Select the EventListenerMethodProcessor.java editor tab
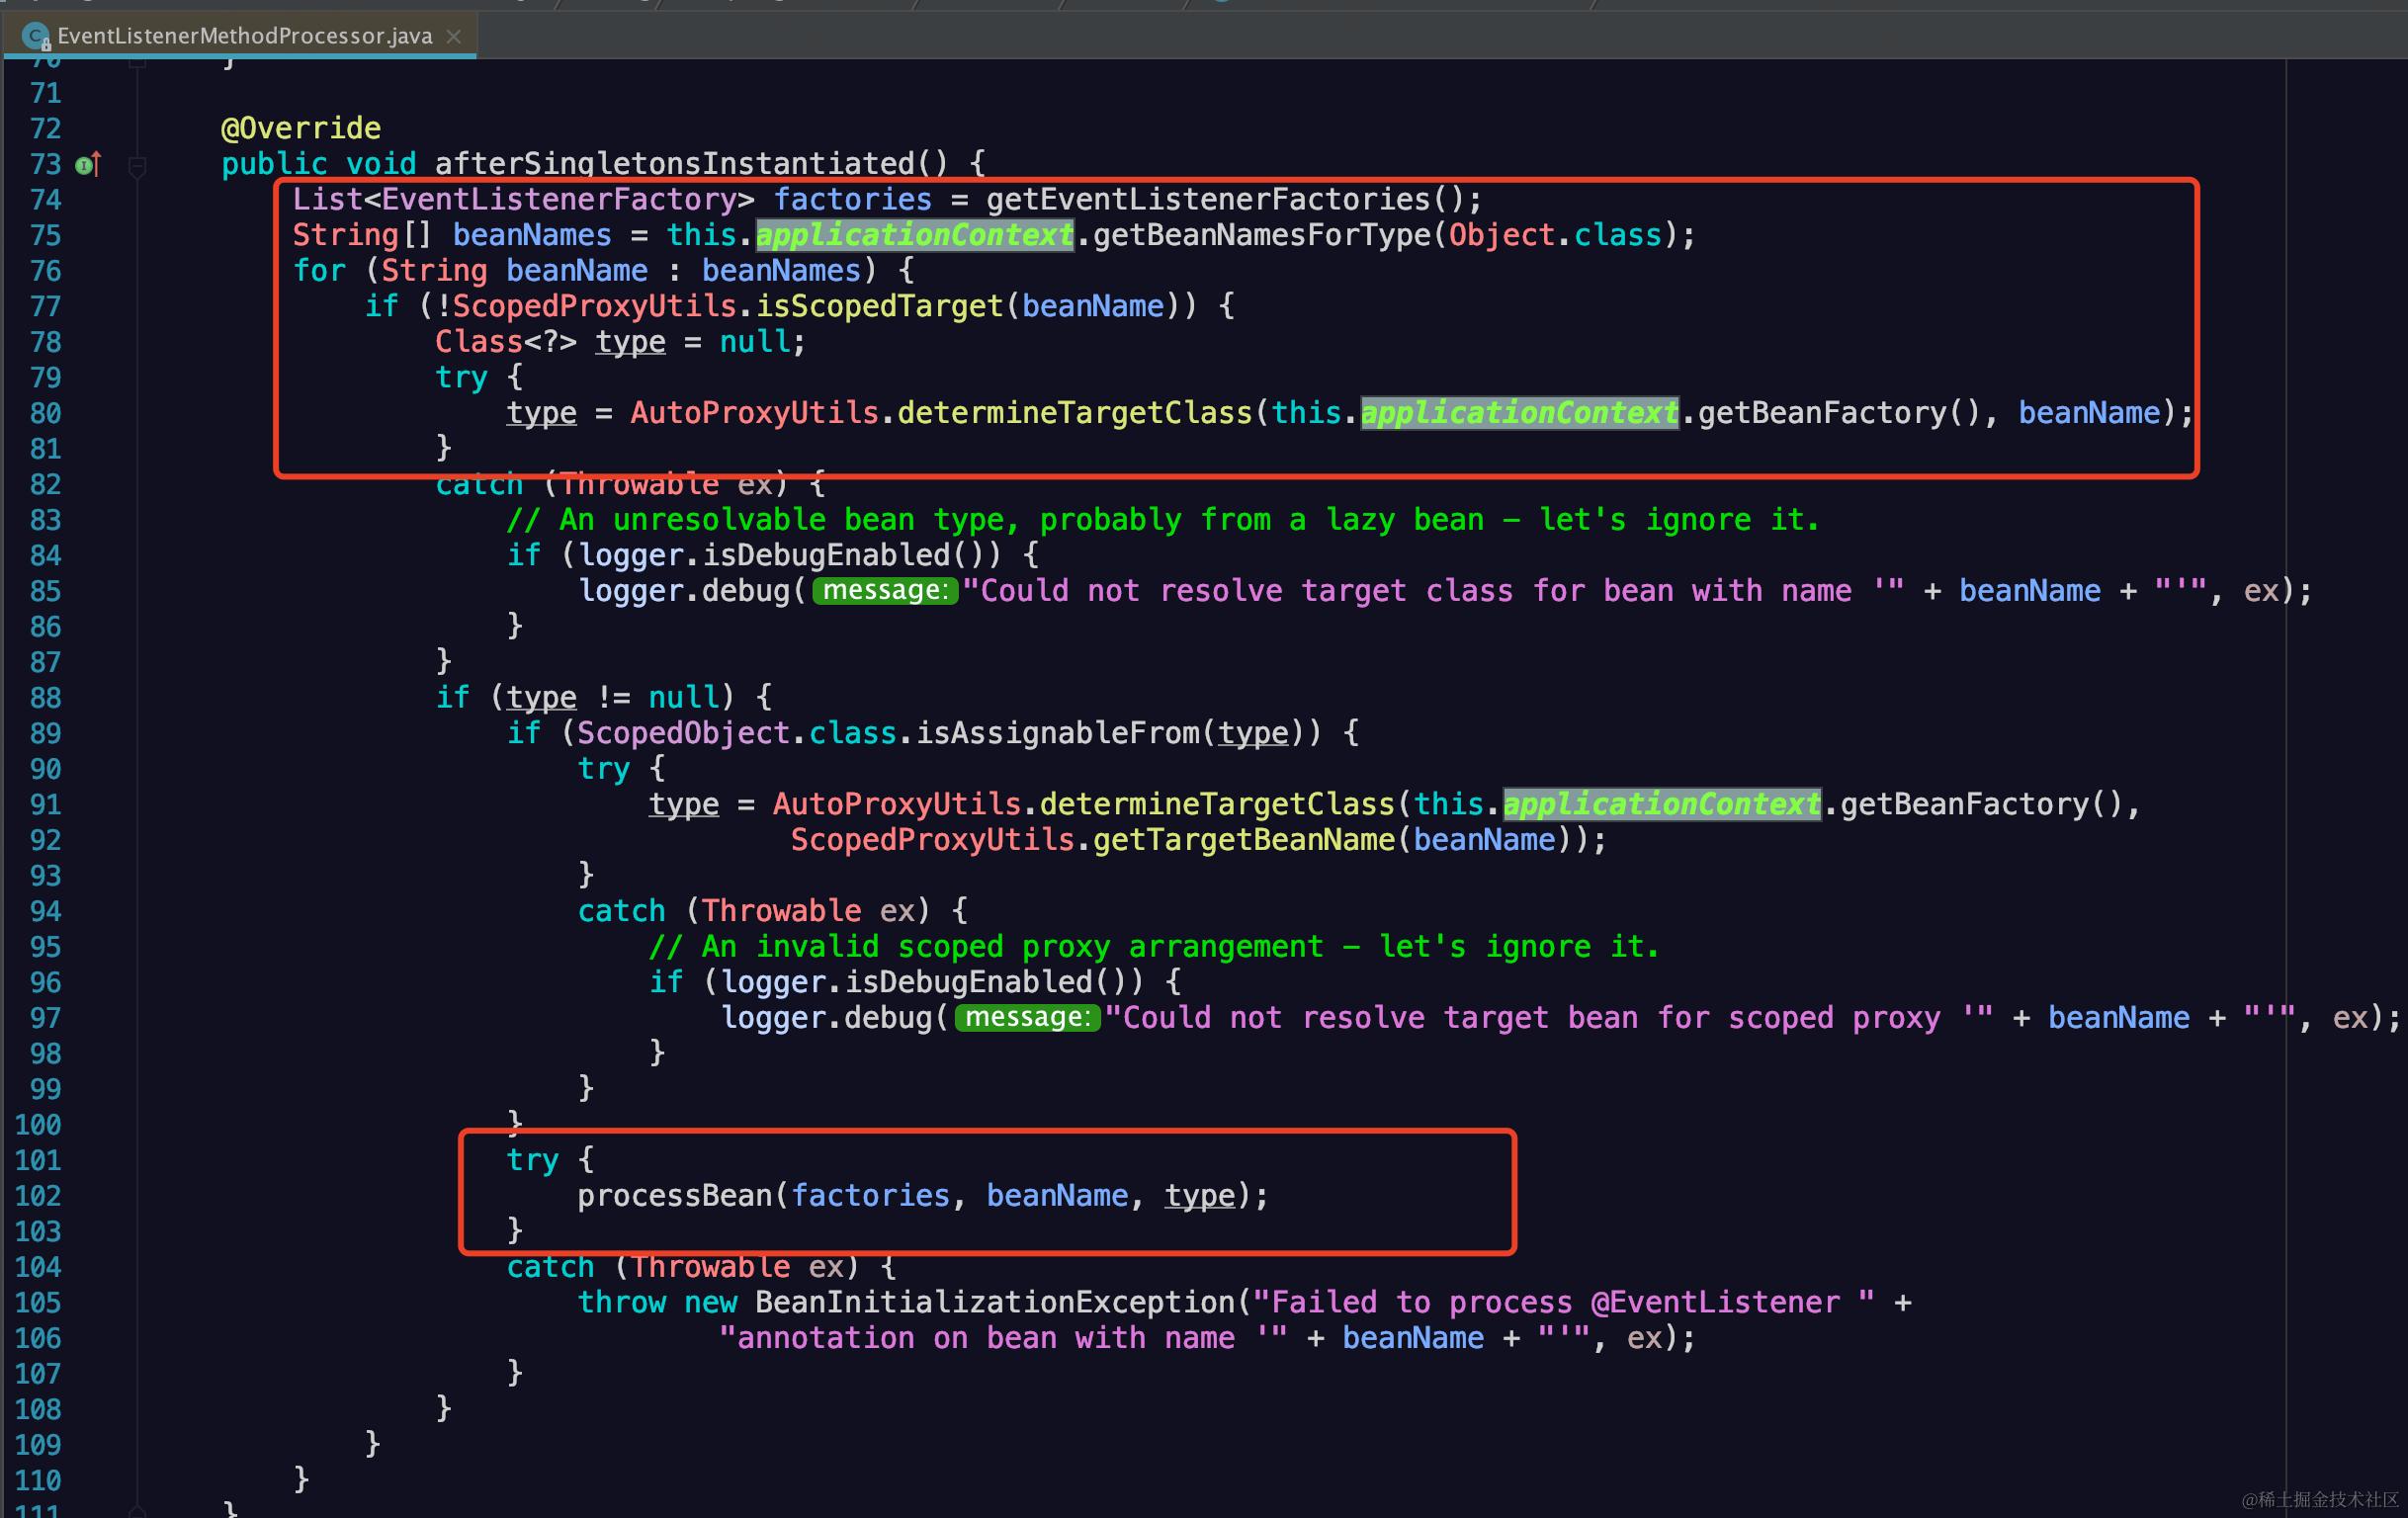The width and height of the screenshot is (2408, 1518). [x=244, y=37]
